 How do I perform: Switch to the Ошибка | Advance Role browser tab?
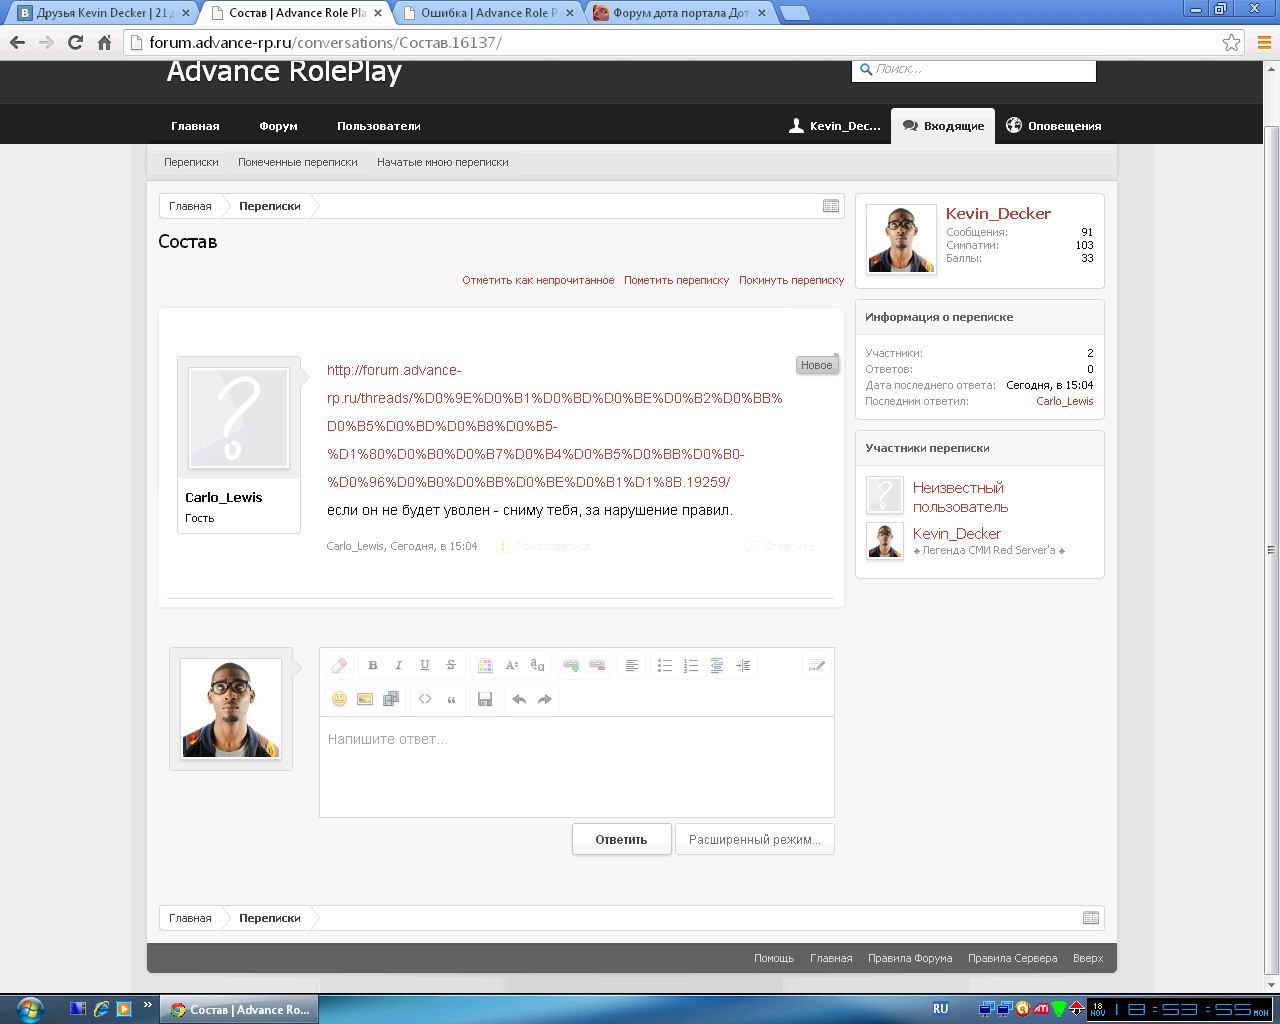(489, 13)
